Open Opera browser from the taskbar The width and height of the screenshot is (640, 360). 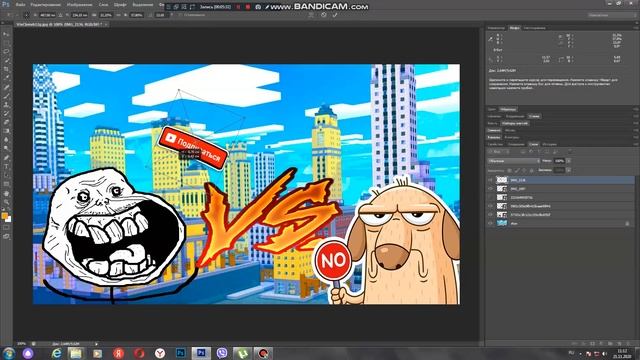pos(139,353)
